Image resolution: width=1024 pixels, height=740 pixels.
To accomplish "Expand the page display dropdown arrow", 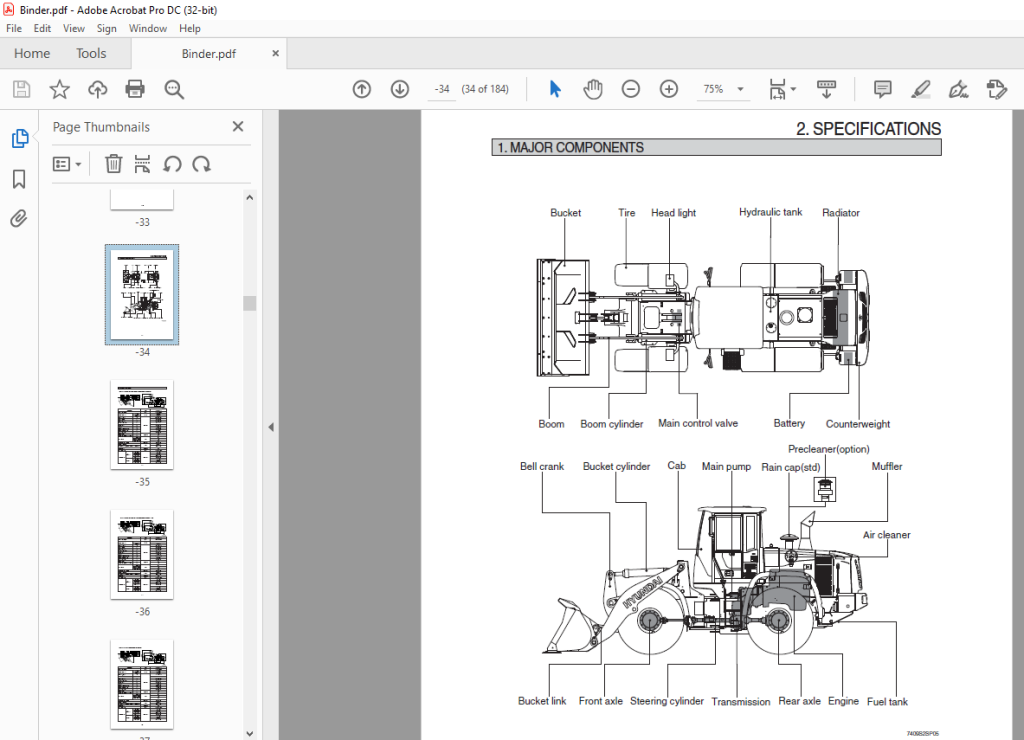I will 793,89.
